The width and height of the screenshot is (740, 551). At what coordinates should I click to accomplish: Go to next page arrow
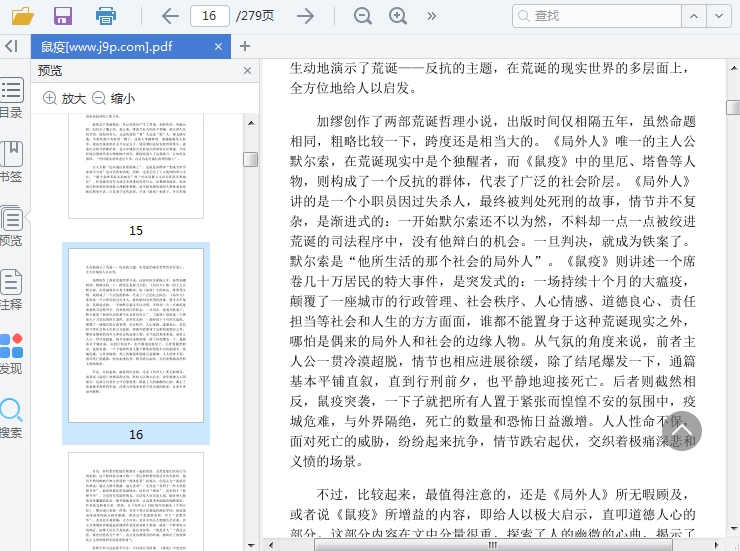pos(305,16)
